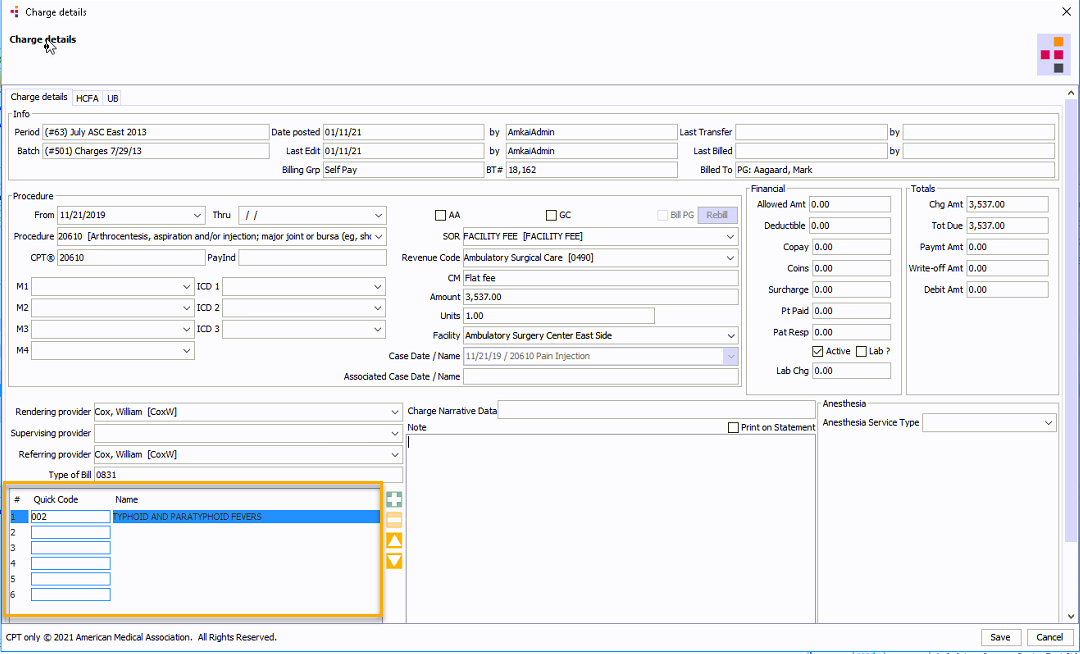The height and width of the screenshot is (654, 1080).
Task: Click the Quick Code field in row 6
Action: [x=70, y=594]
